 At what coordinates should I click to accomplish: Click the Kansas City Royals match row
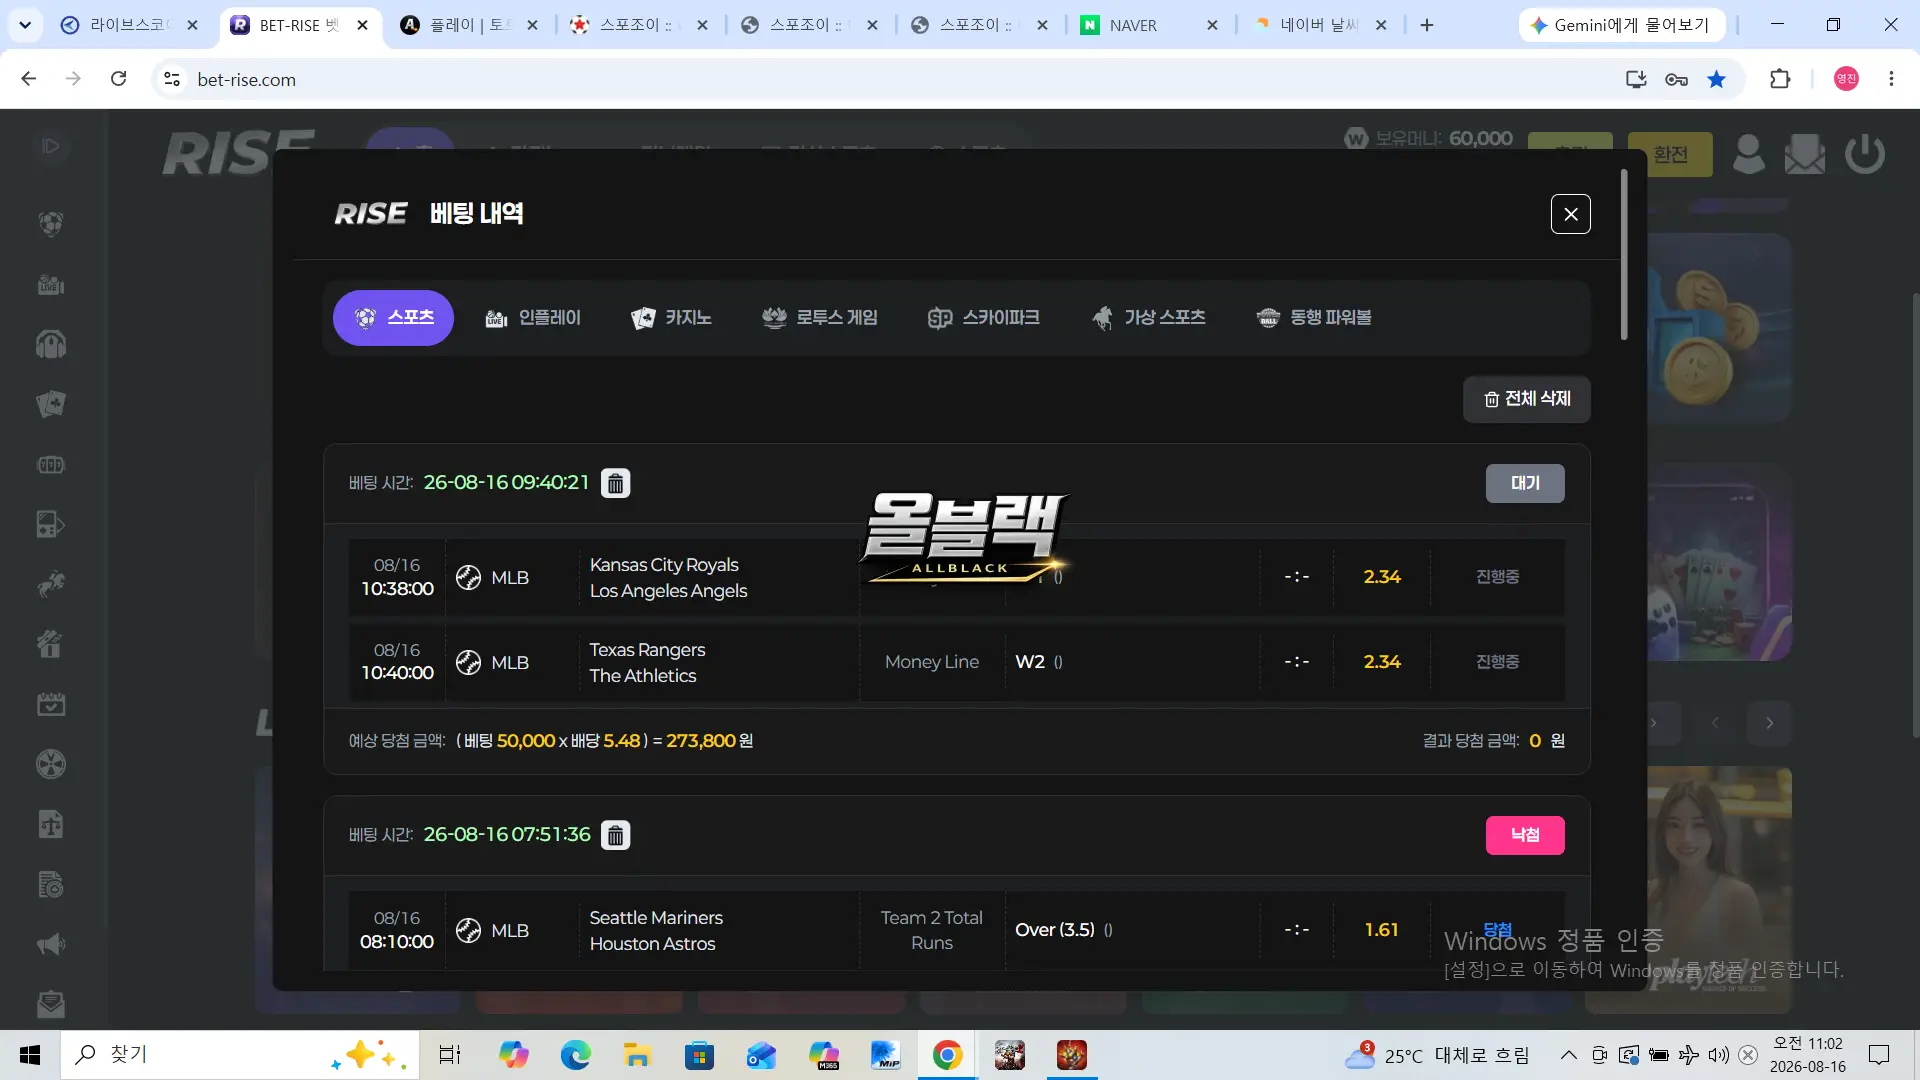pos(956,578)
